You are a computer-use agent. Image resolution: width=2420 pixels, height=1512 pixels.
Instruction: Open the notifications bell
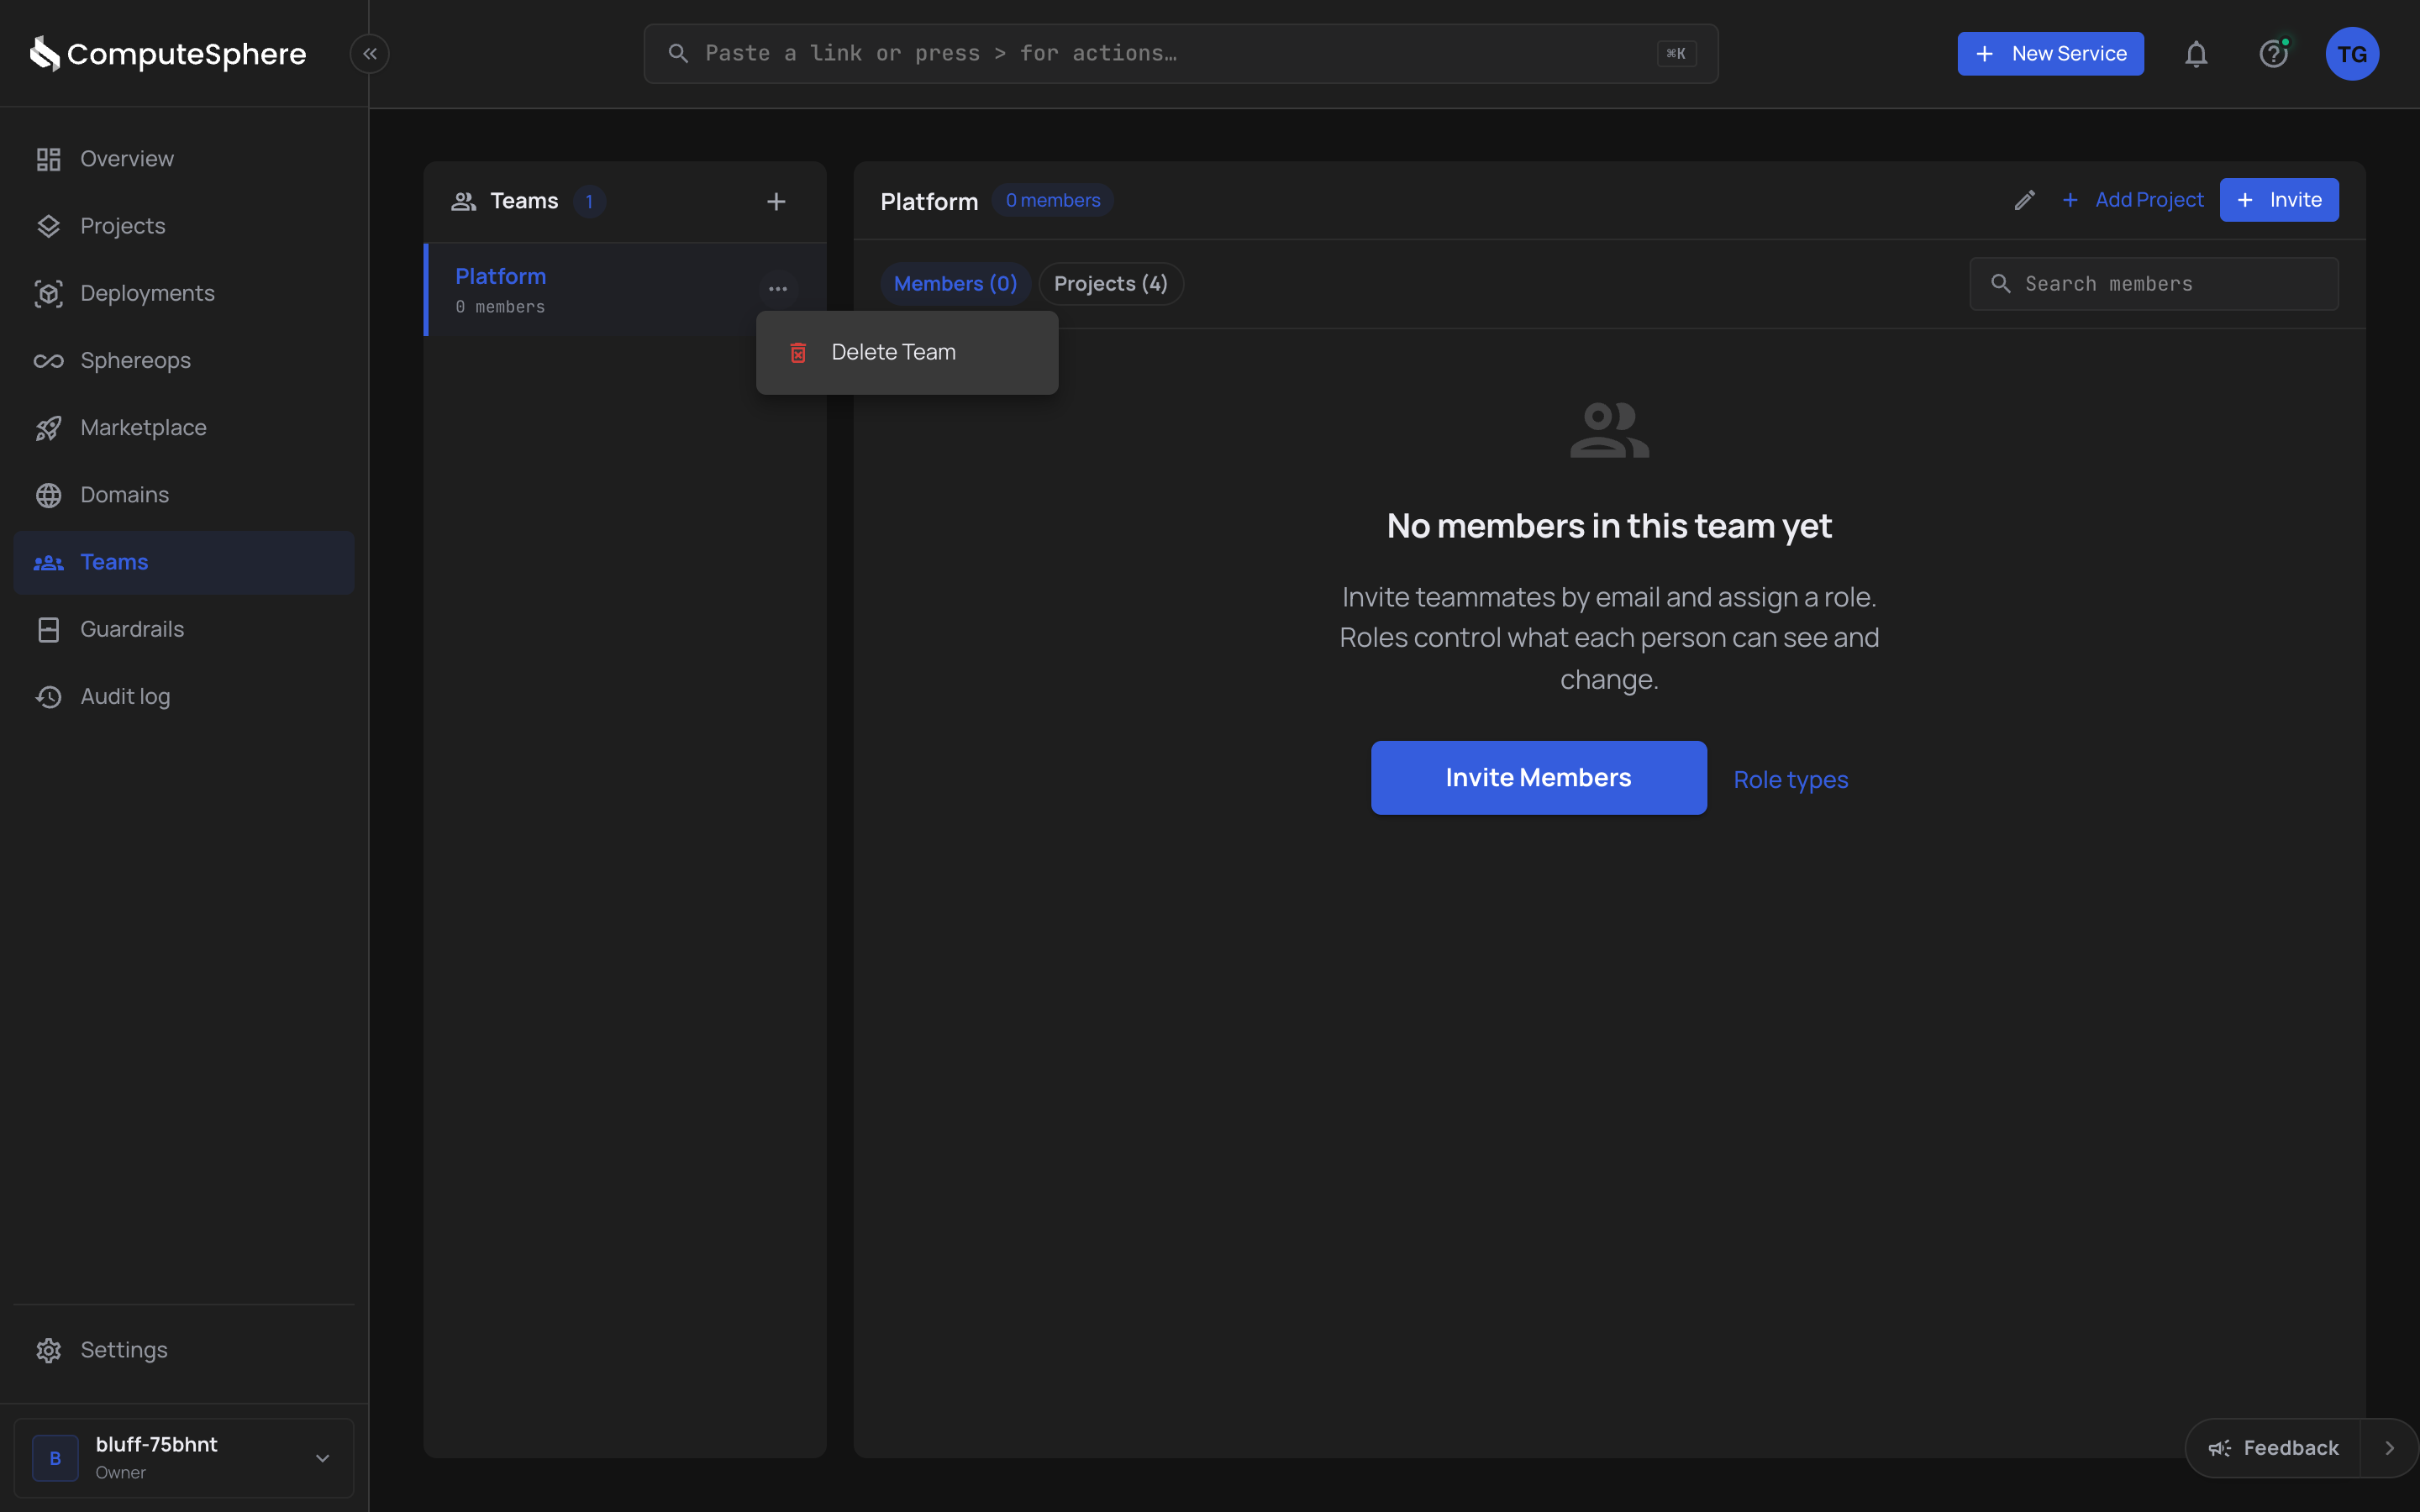[2196, 54]
